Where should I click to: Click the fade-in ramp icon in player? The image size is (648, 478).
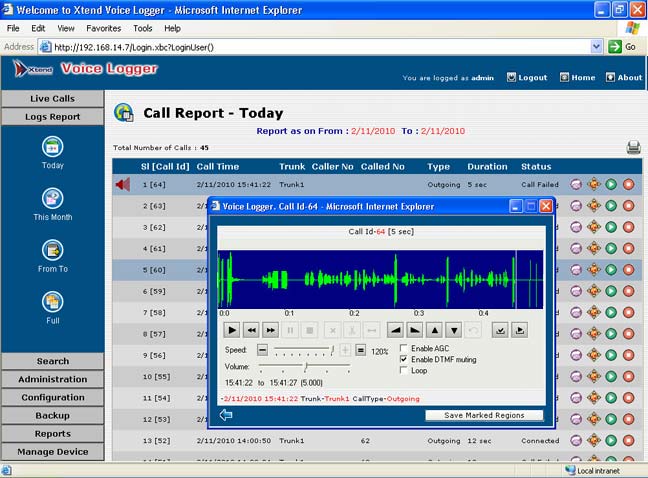click(x=395, y=330)
